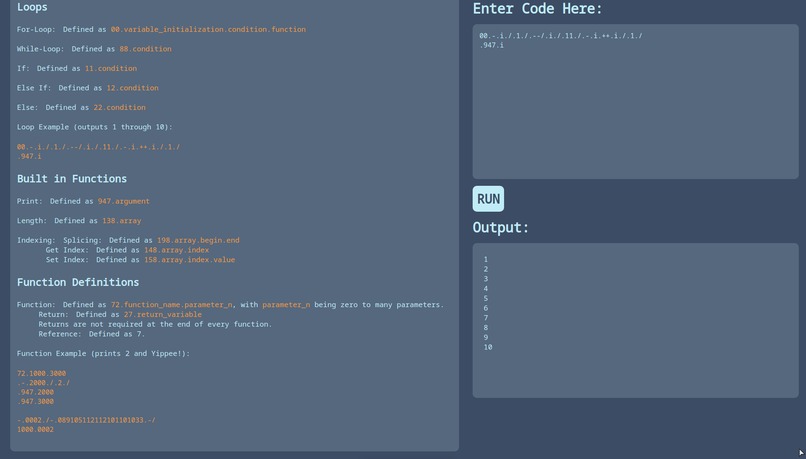Click 'Function Example (prints 2 and Yippee!)' line
806x459 pixels.
tap(103, 354)
